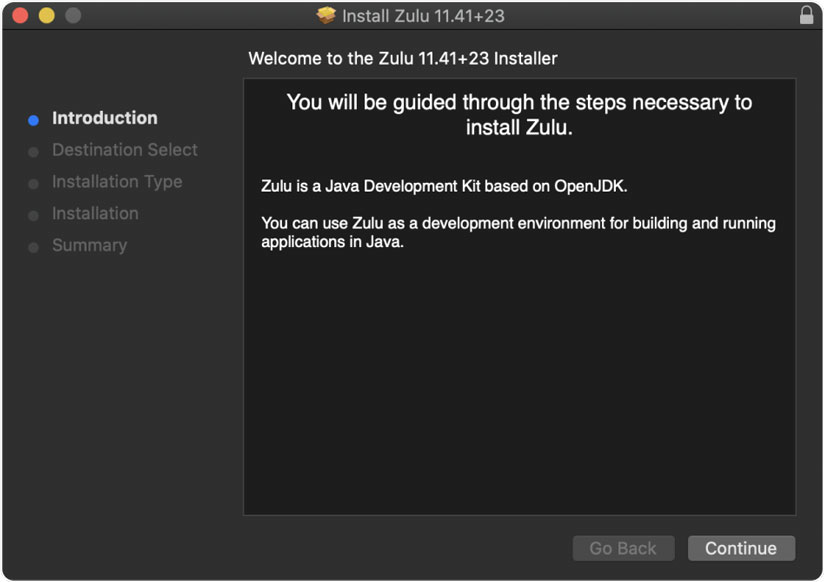Select the Destination Select step label
The width and height of the screenshot is (824, 582).
124,150
